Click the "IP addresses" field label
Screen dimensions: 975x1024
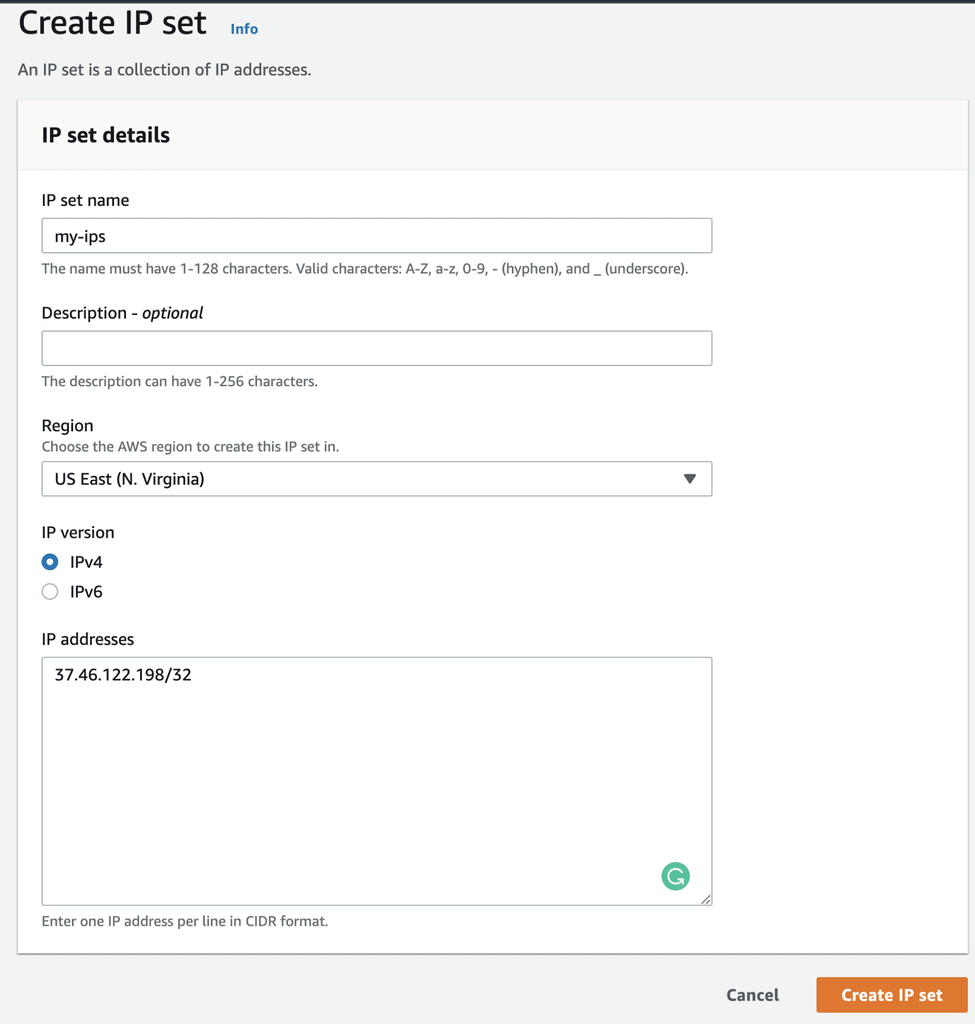click(x=88, y=639)
